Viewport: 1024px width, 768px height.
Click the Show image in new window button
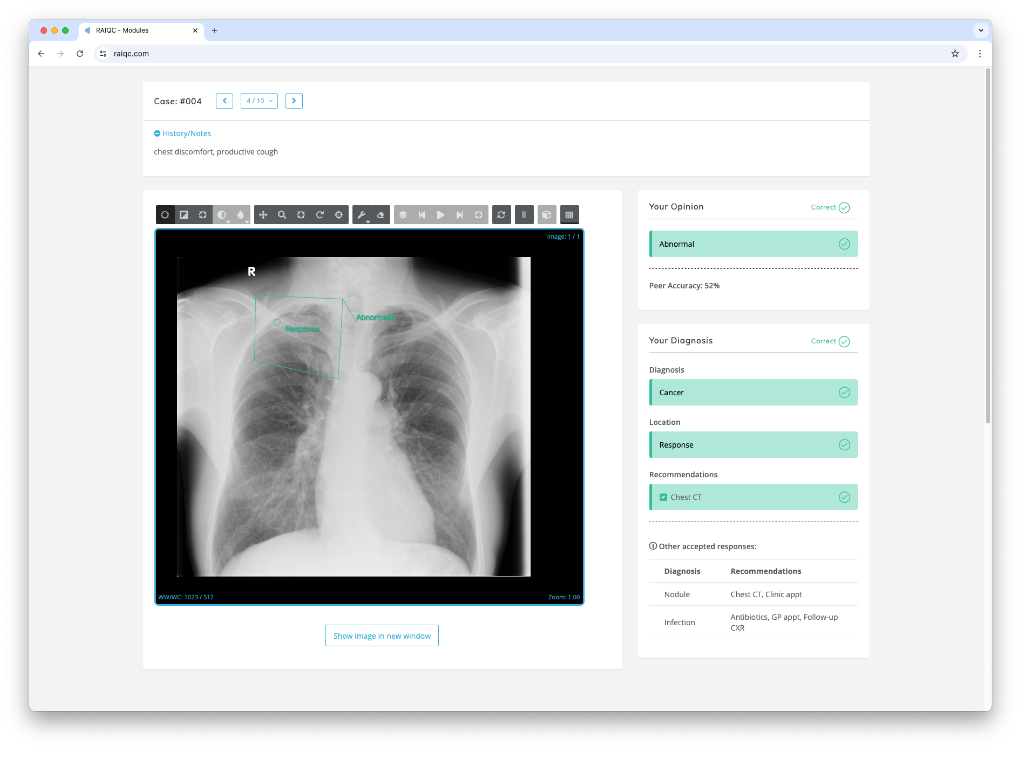point(381,635)
